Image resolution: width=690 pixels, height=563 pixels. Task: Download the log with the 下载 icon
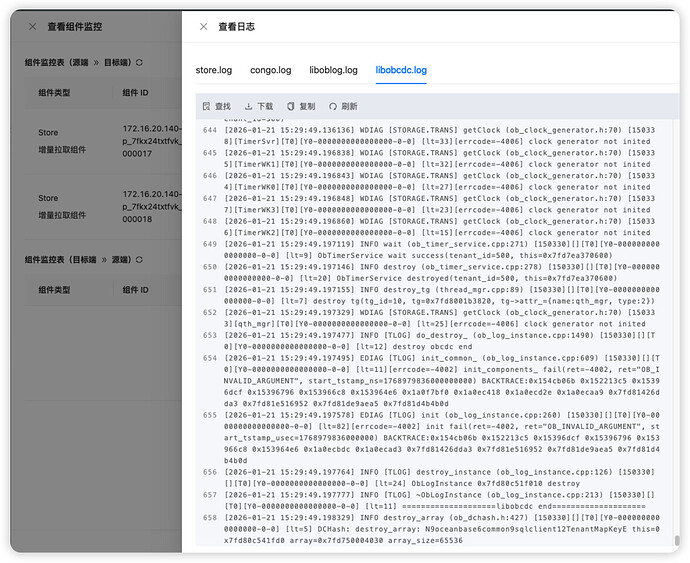coord(249,106)
